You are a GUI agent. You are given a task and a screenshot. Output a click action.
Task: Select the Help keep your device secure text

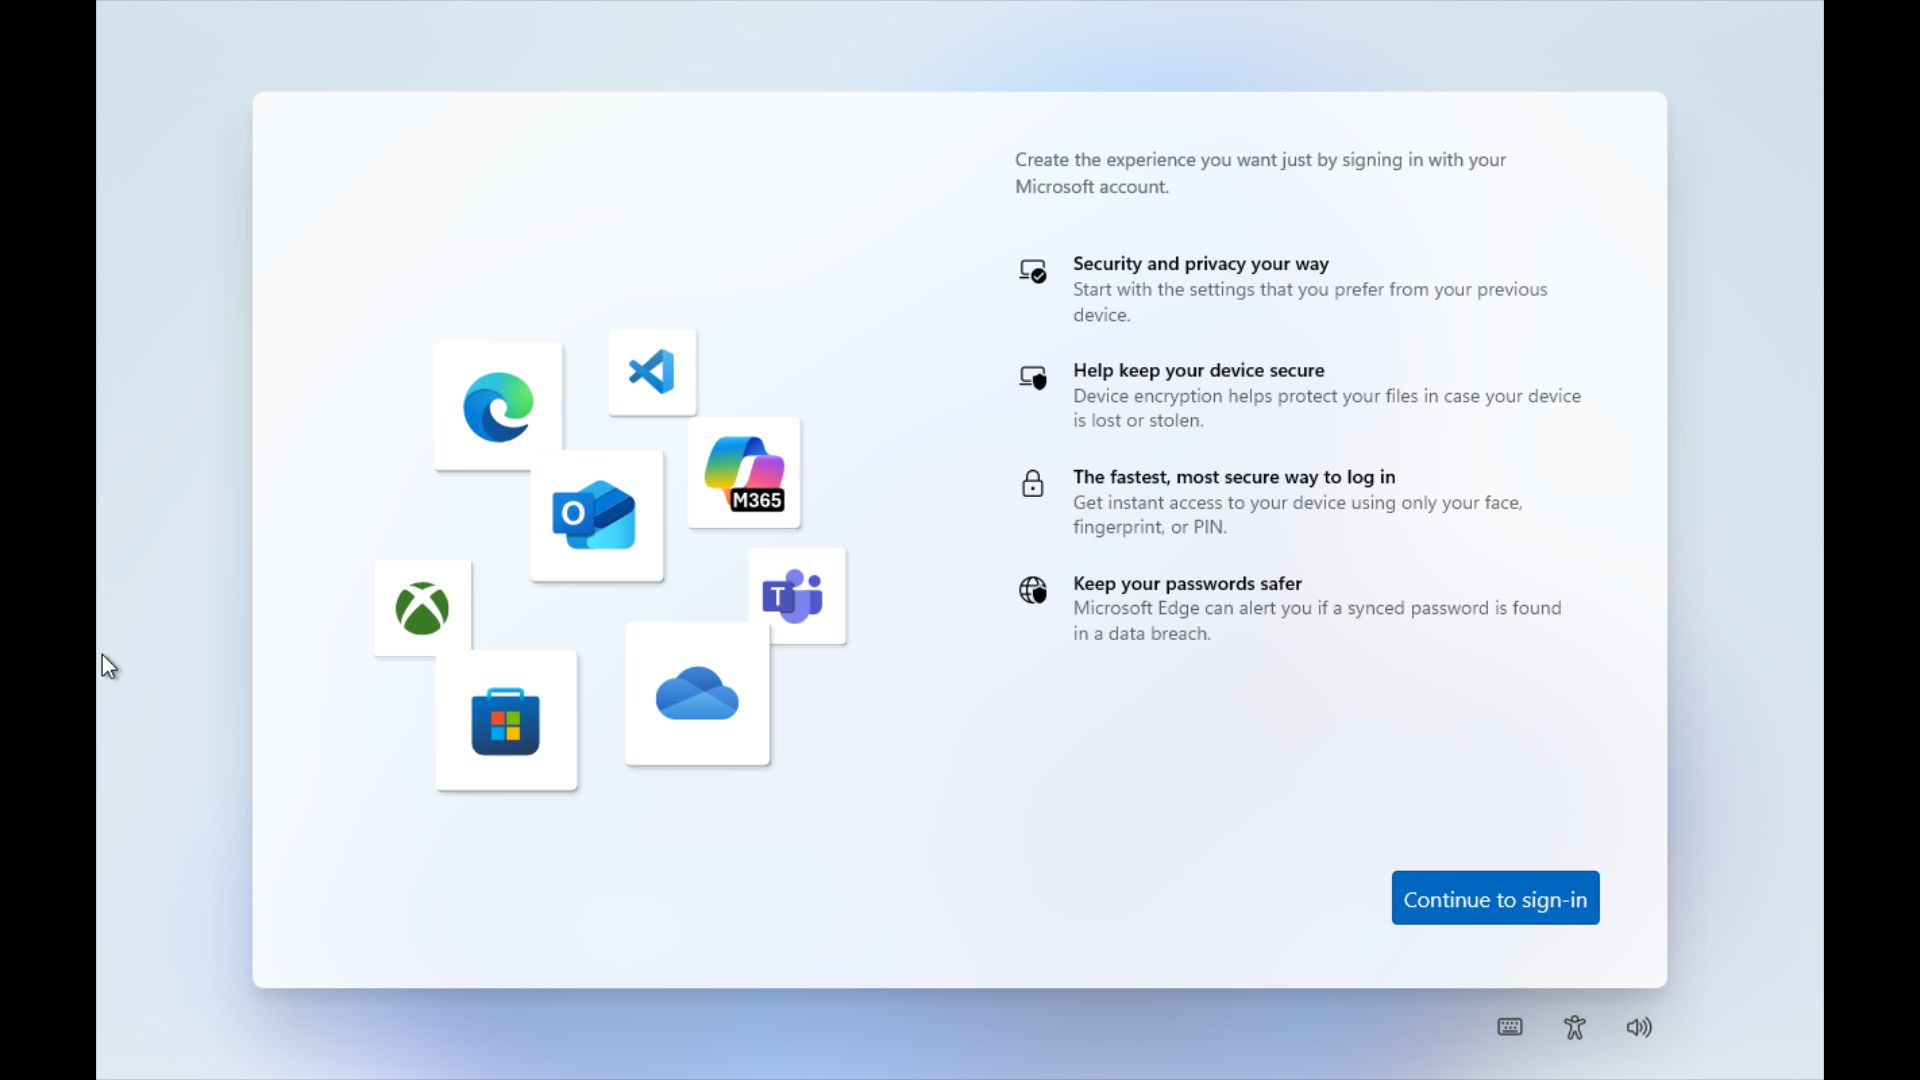[x=1197, y=370]
